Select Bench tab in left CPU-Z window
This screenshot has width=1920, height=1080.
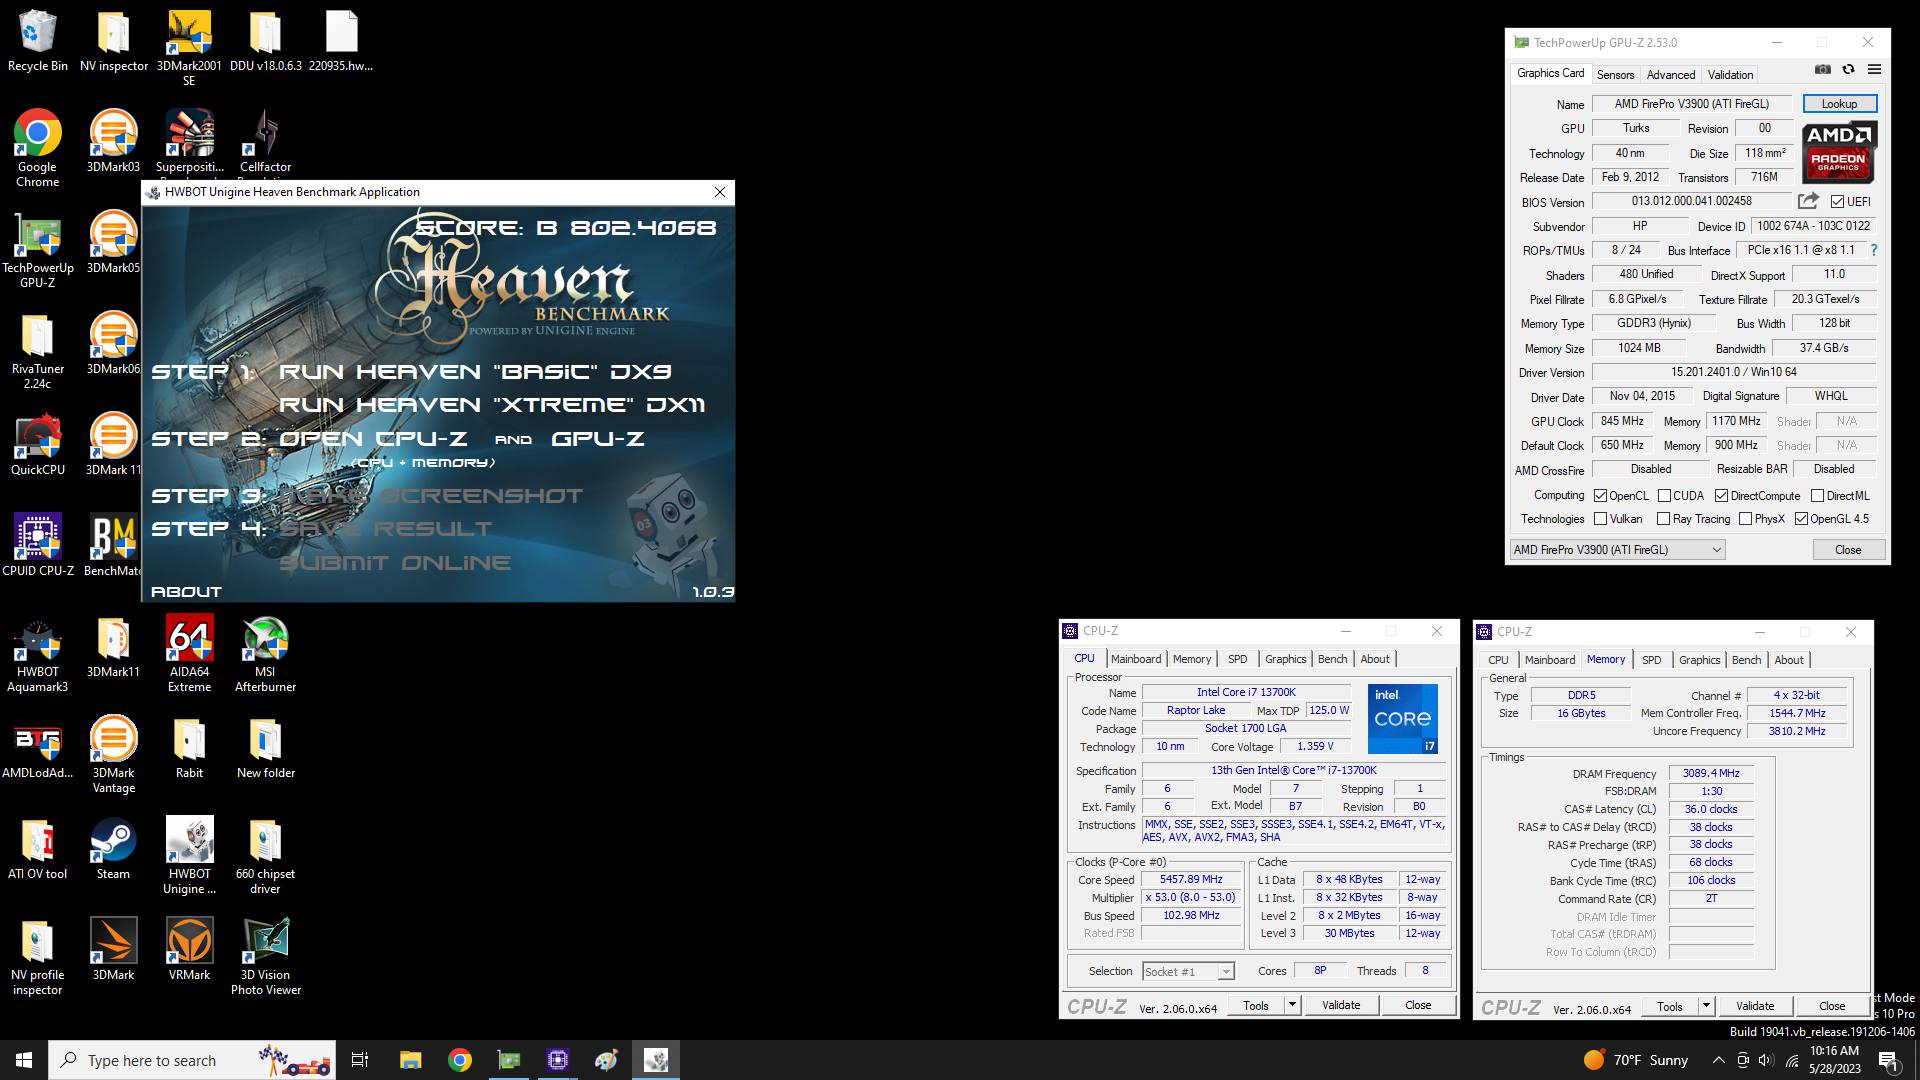pyautogui.click(x=1332, y=659)
